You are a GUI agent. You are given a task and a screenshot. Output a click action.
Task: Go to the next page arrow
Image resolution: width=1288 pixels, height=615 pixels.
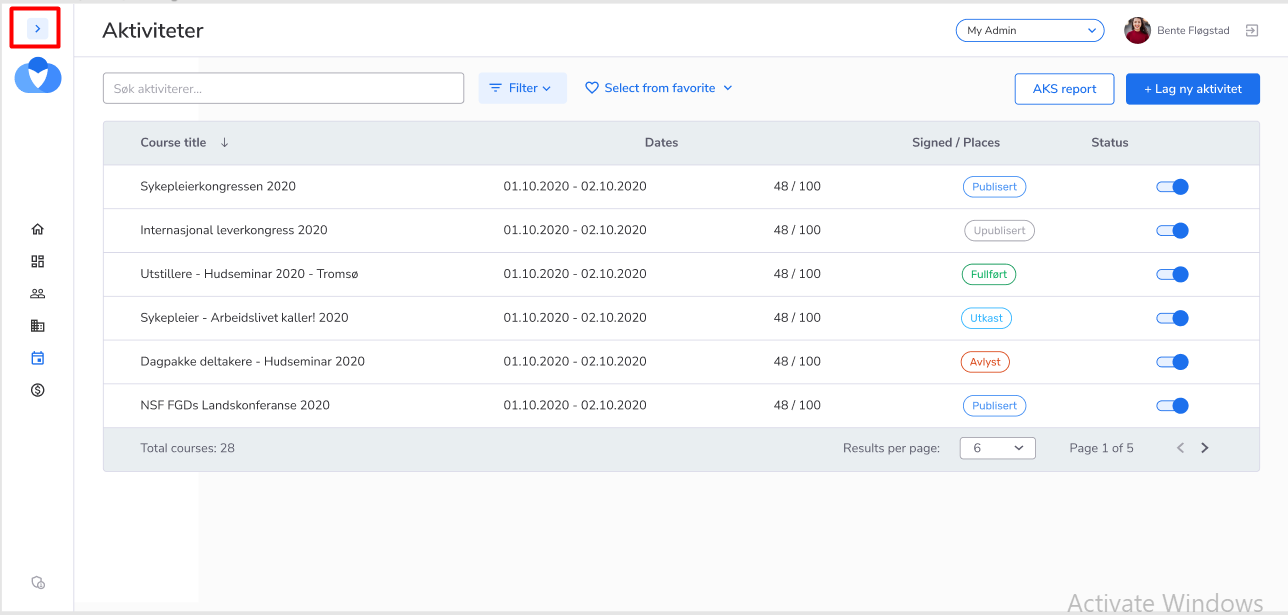pos(1205,448)
